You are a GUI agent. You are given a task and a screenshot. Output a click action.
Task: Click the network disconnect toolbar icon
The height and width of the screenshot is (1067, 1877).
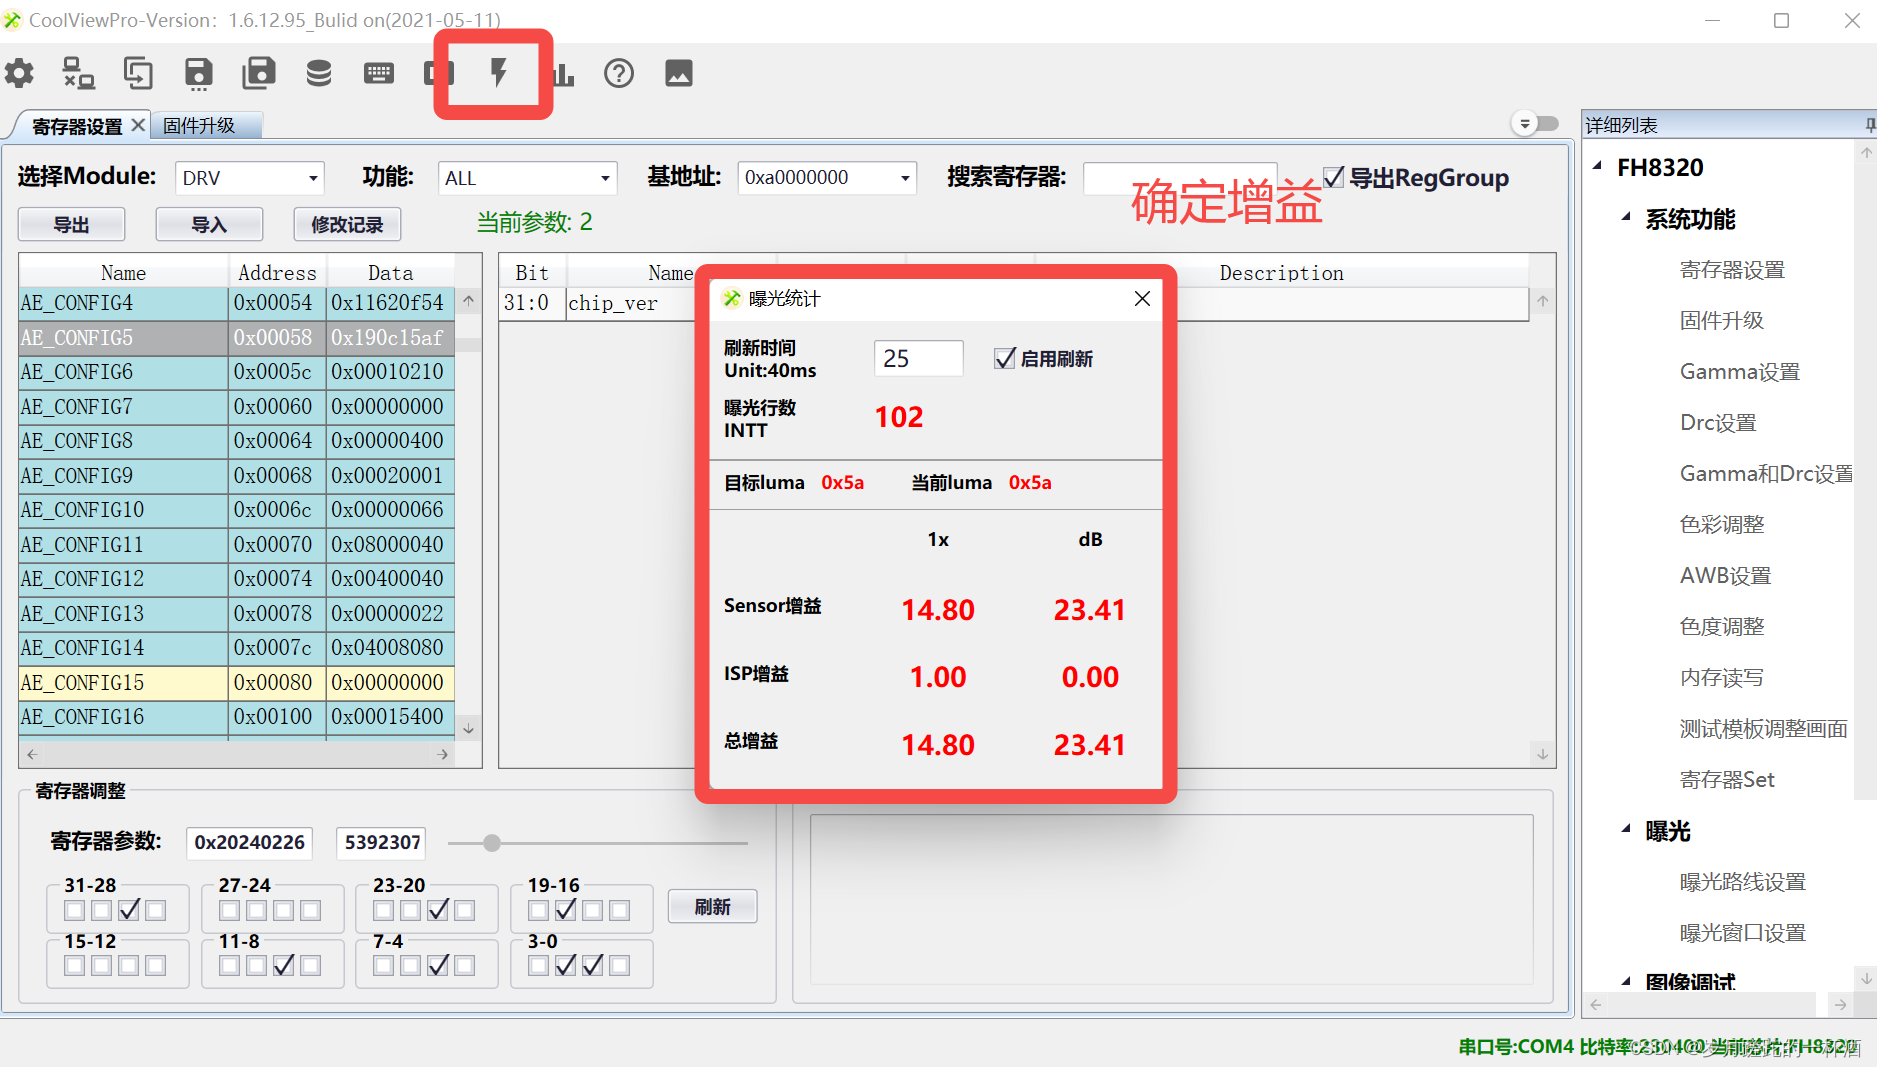[78, 73]
